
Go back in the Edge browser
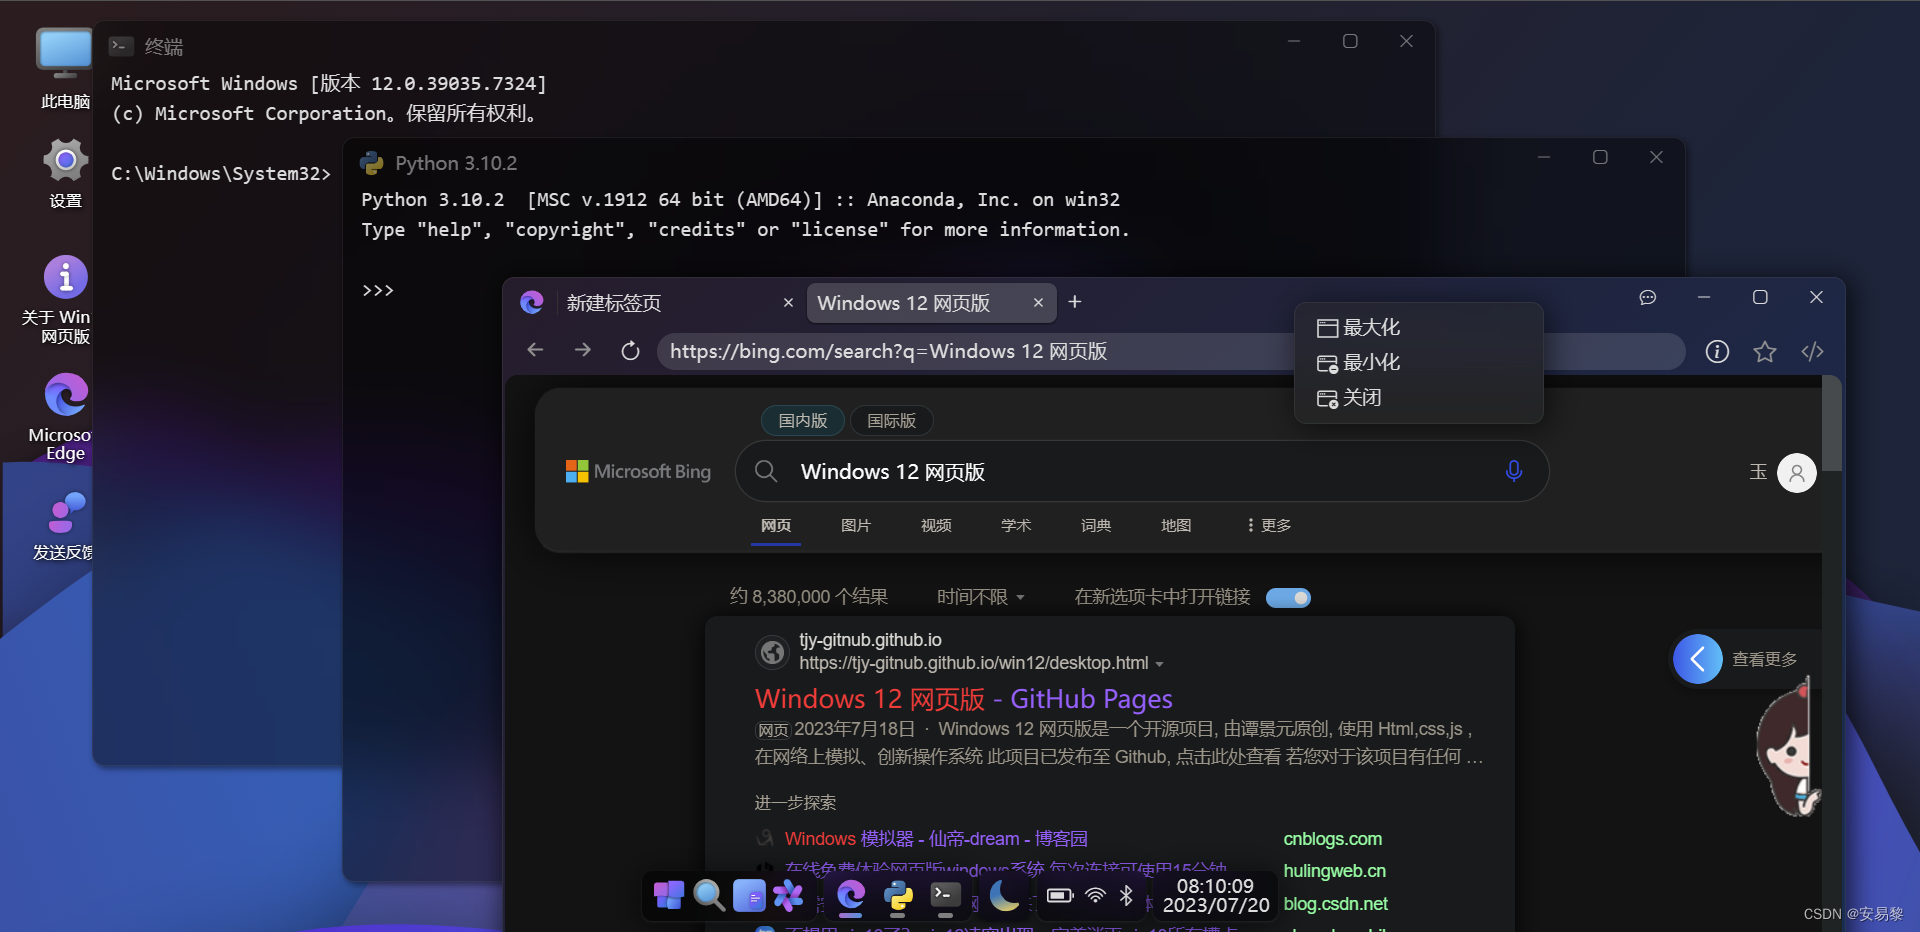(x=535, y=350)
